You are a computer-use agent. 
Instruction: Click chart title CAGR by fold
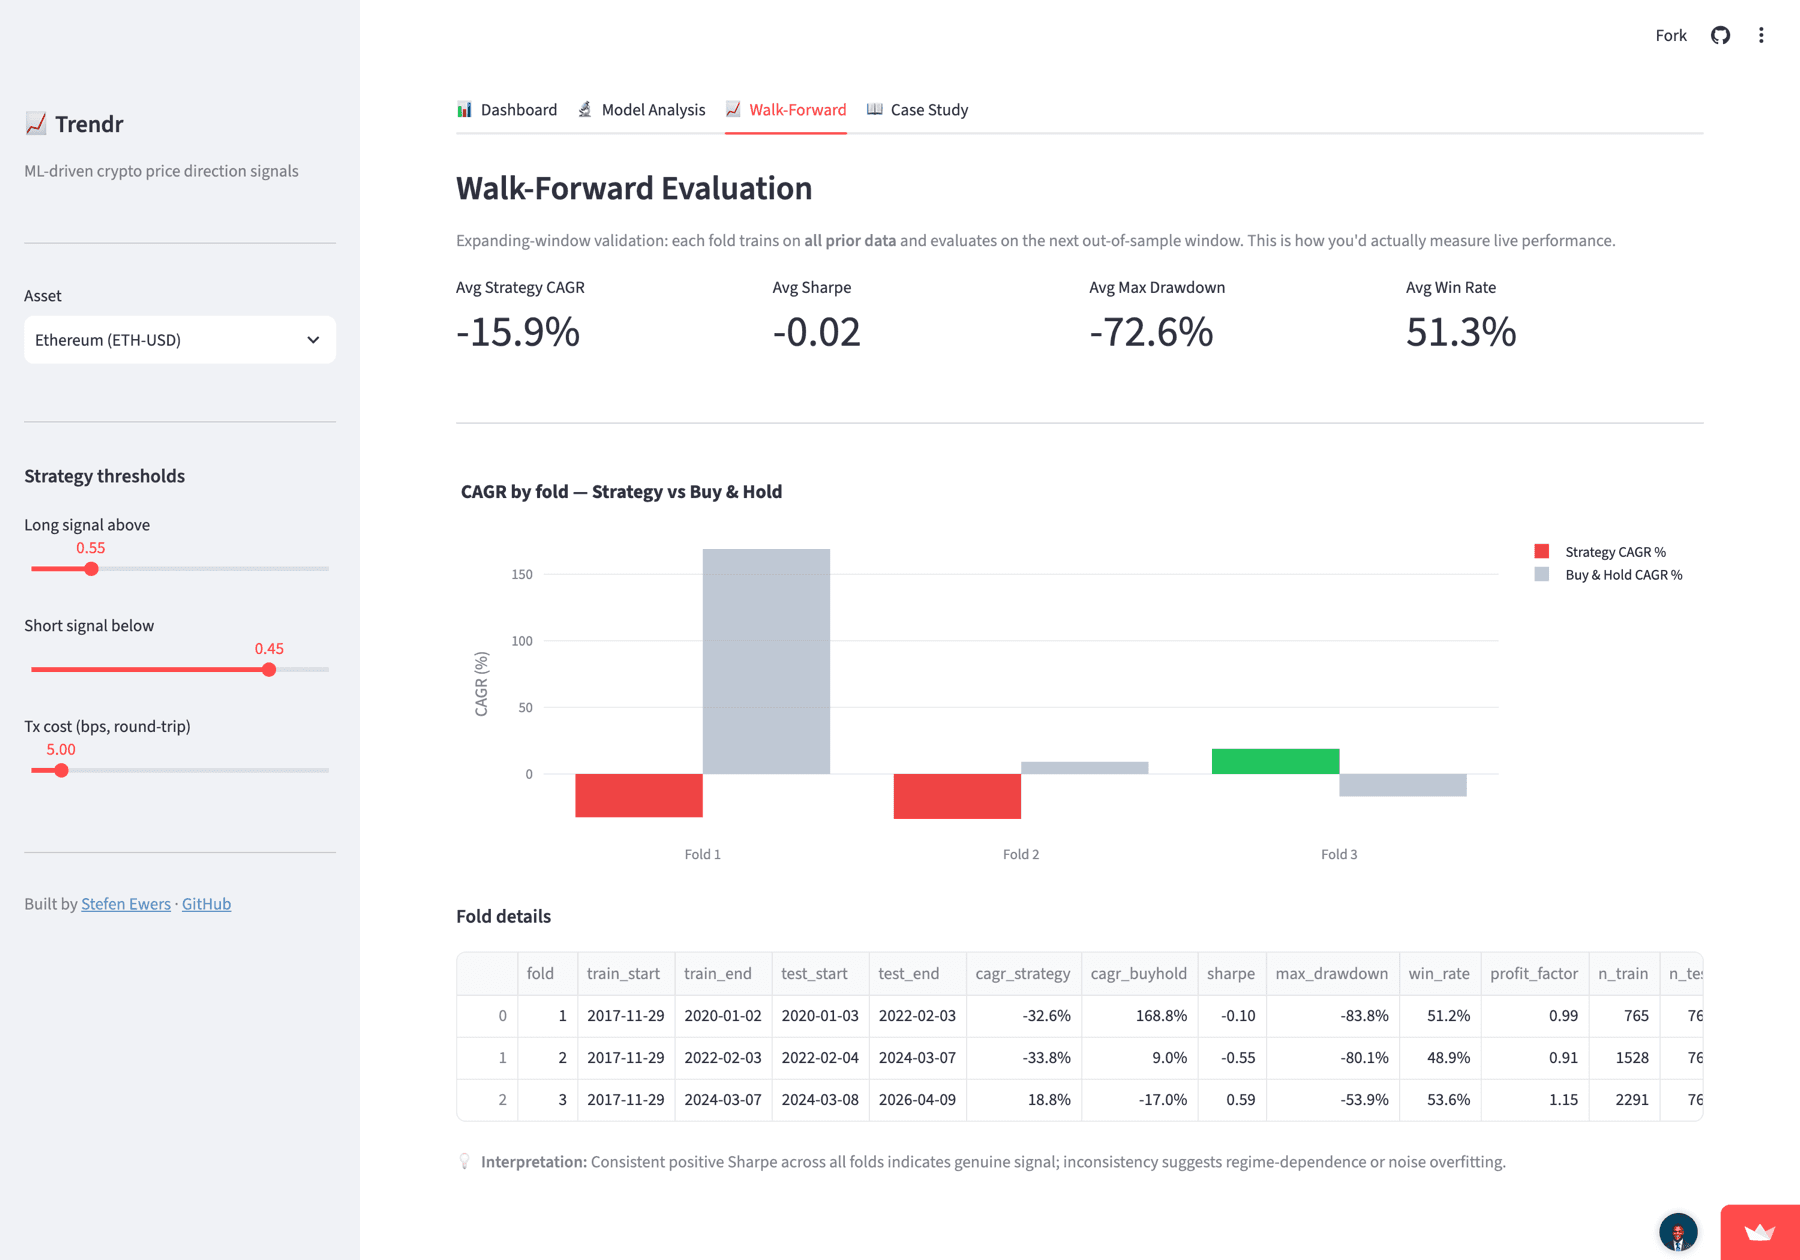(621, 491)
